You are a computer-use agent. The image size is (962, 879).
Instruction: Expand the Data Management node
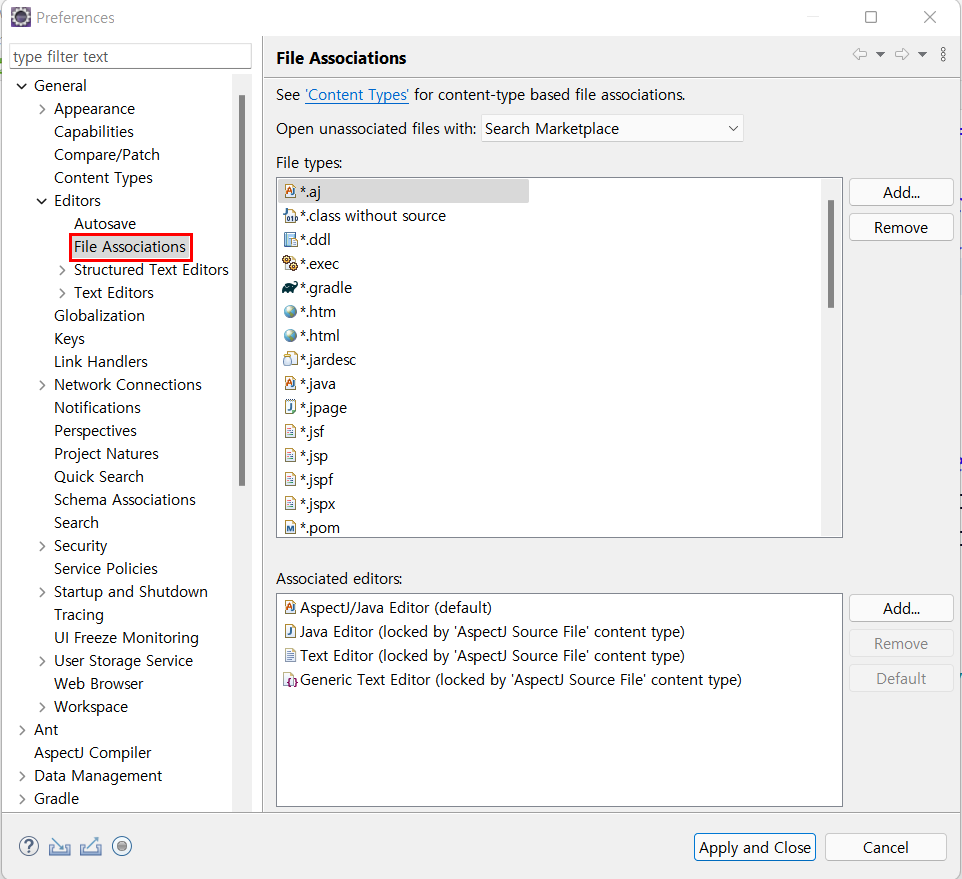point(21,776)
